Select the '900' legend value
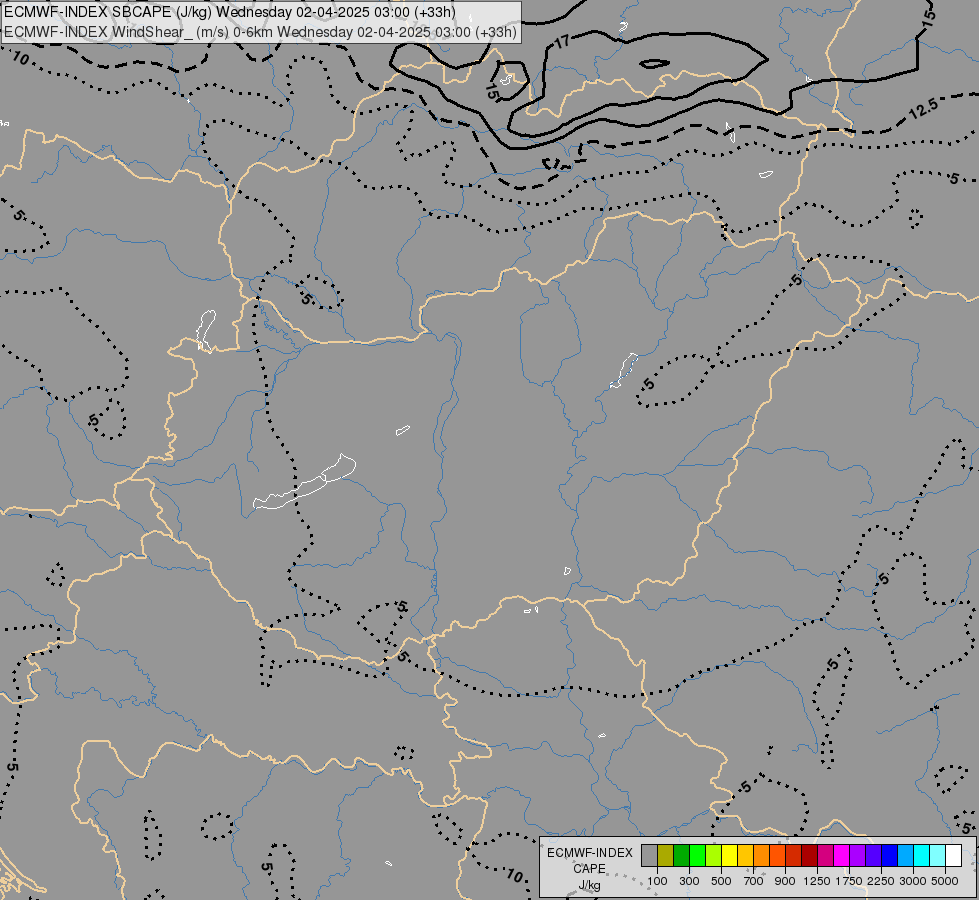The width and height of the screenshot is (979, 900). click(785, 881)
